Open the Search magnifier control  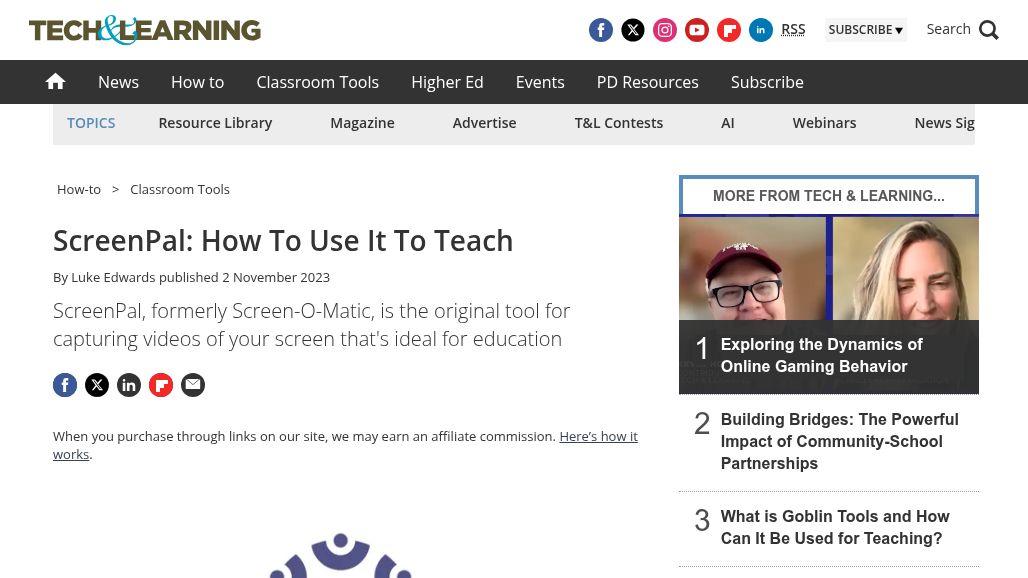tap(961, 29)
